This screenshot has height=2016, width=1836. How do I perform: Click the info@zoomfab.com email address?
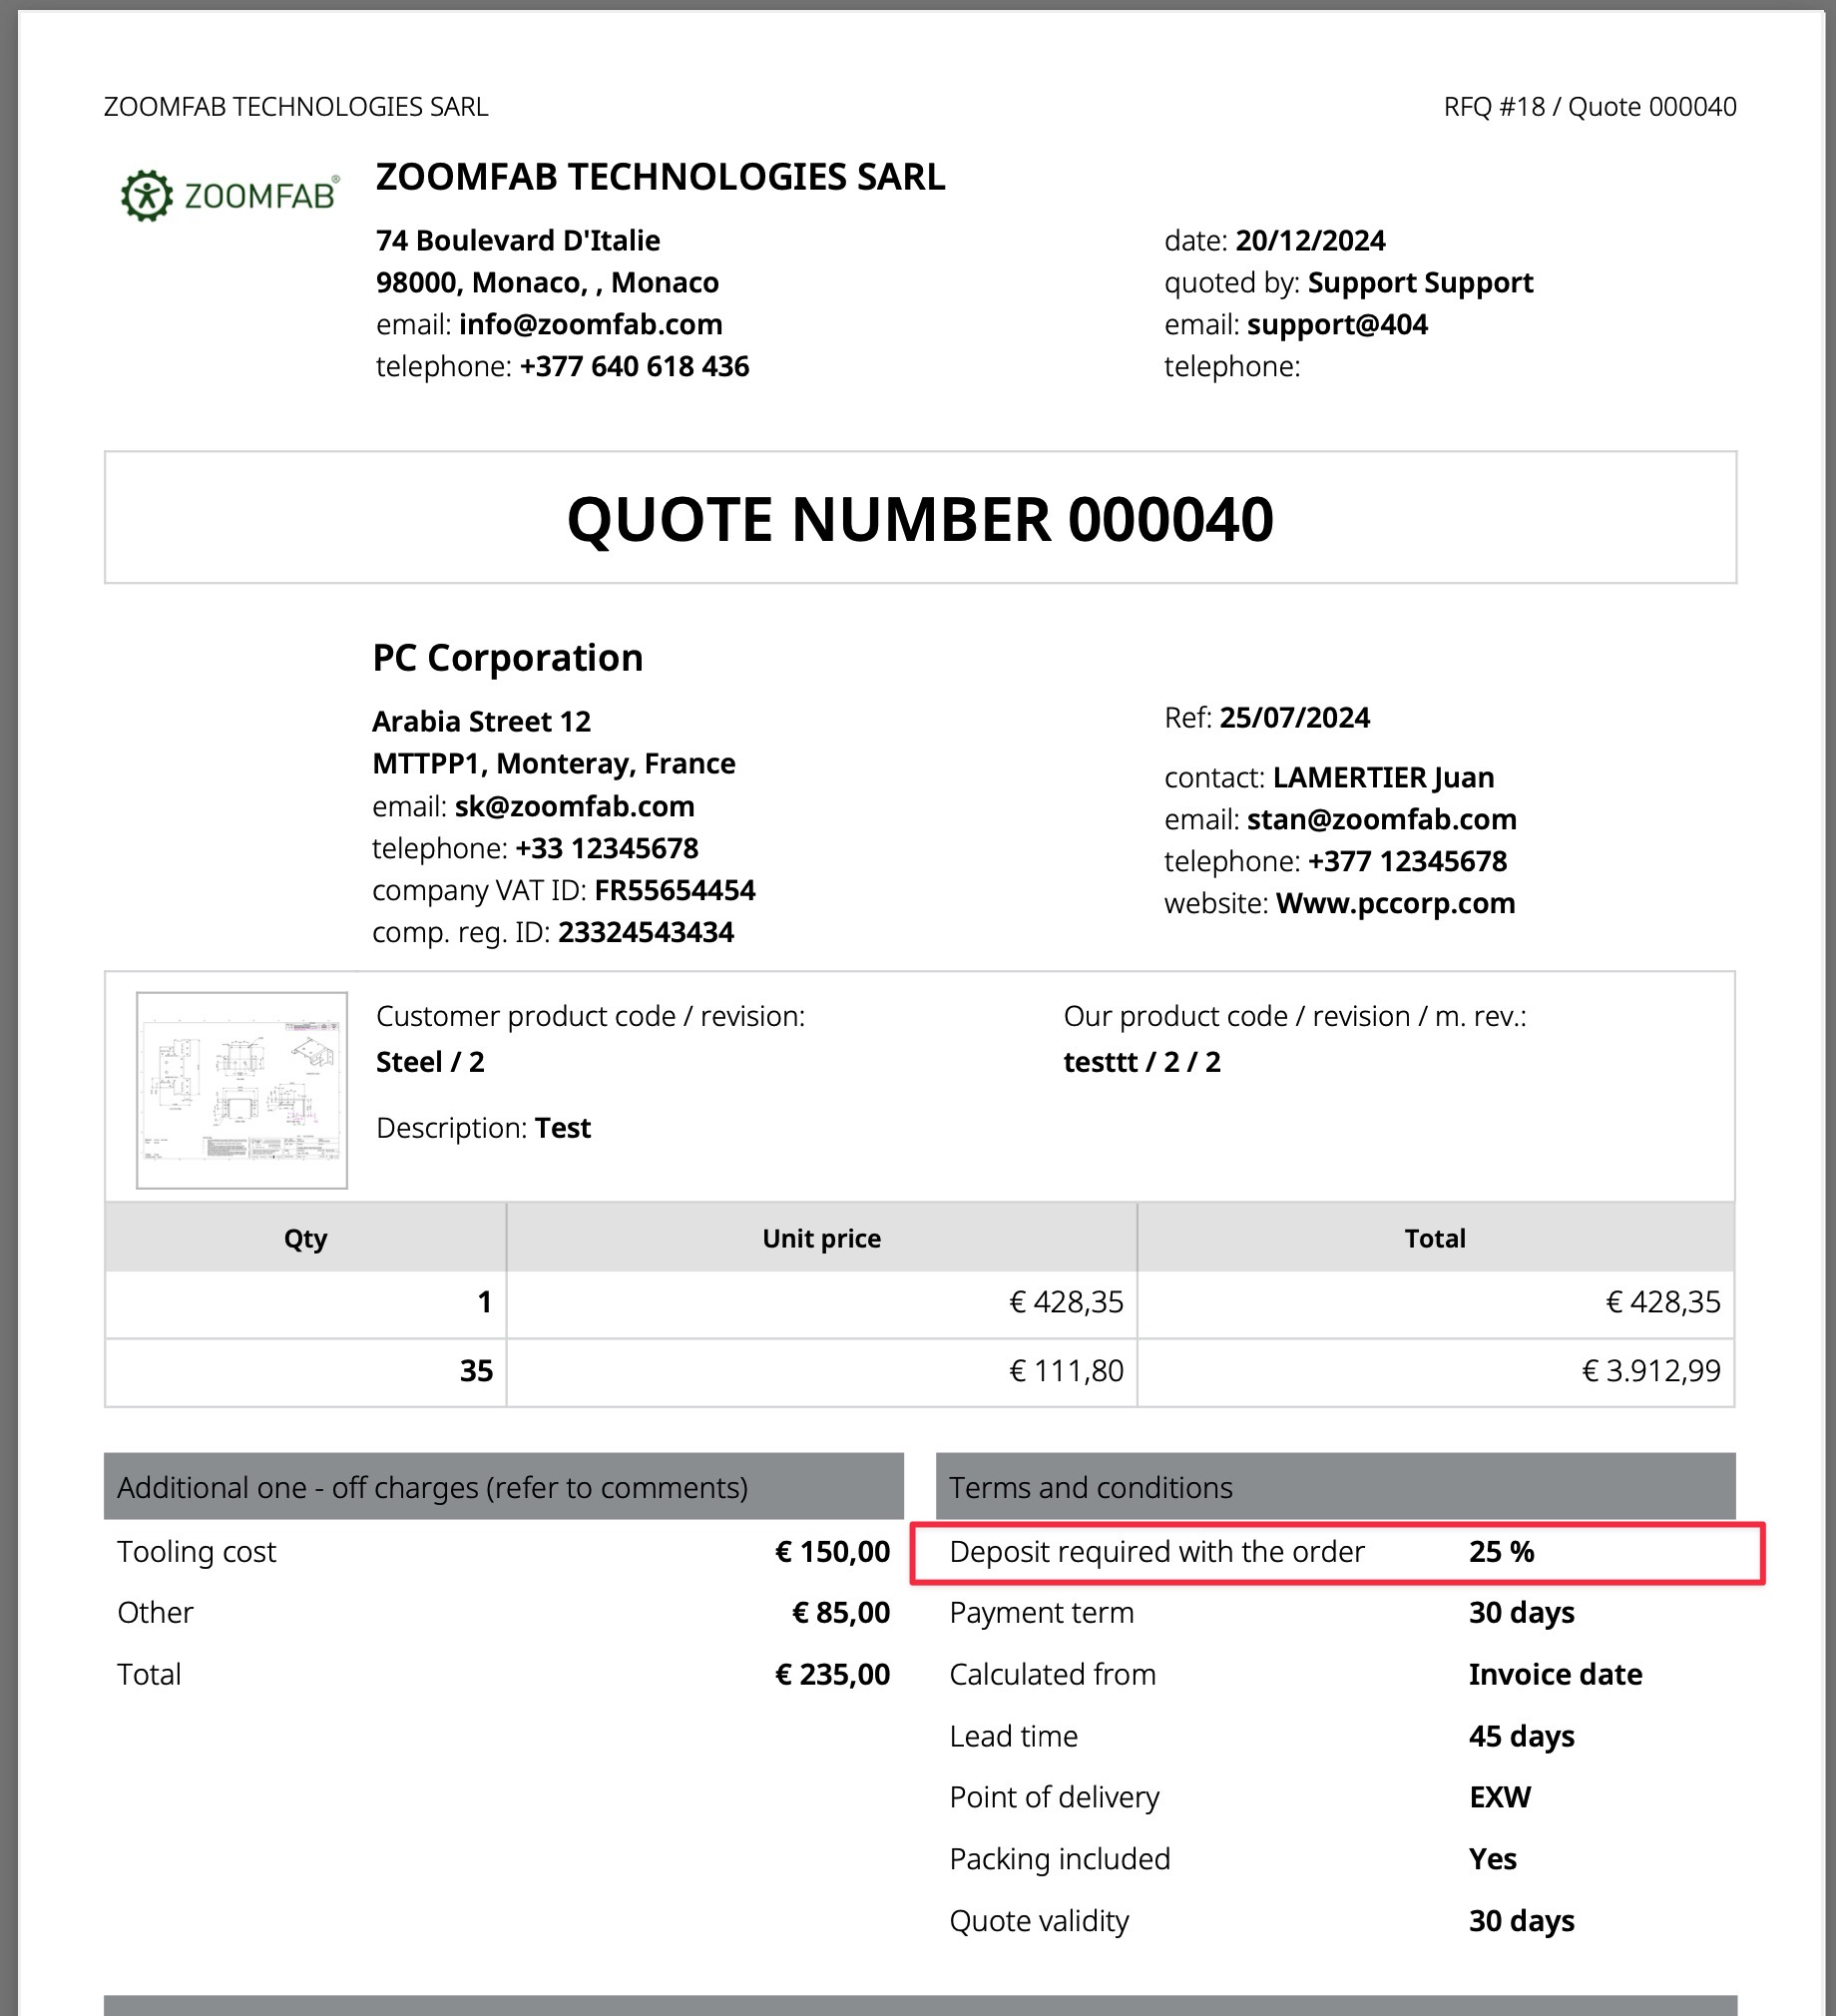(590, 325)
